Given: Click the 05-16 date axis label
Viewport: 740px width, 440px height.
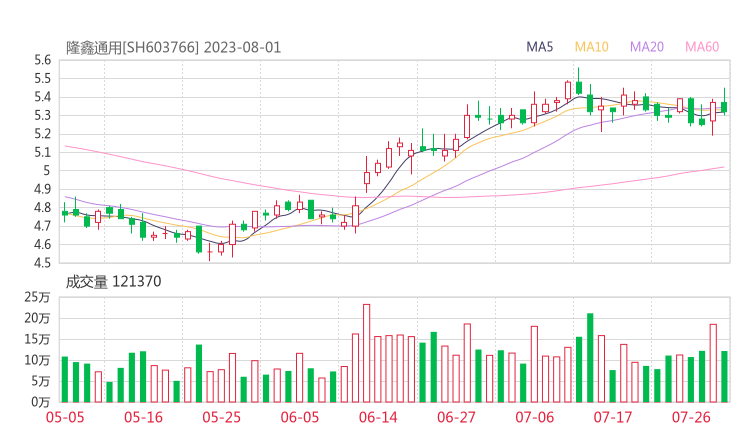Looking at the screenshot, I should point(143,417).
